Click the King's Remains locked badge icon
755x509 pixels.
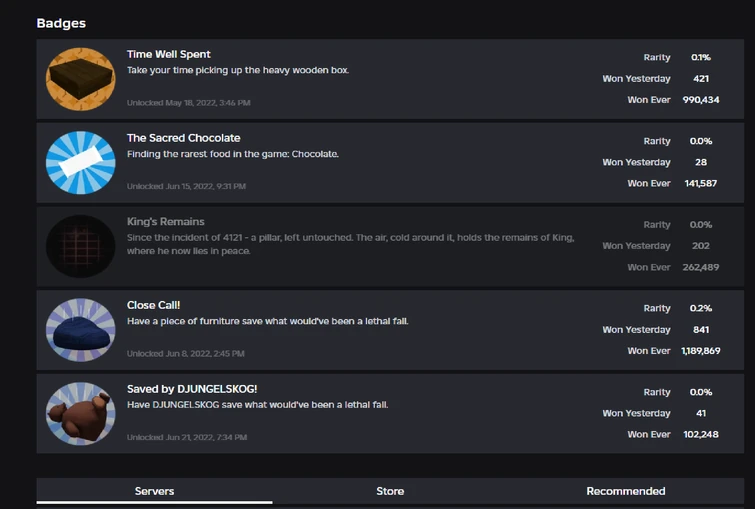point(81,246)
